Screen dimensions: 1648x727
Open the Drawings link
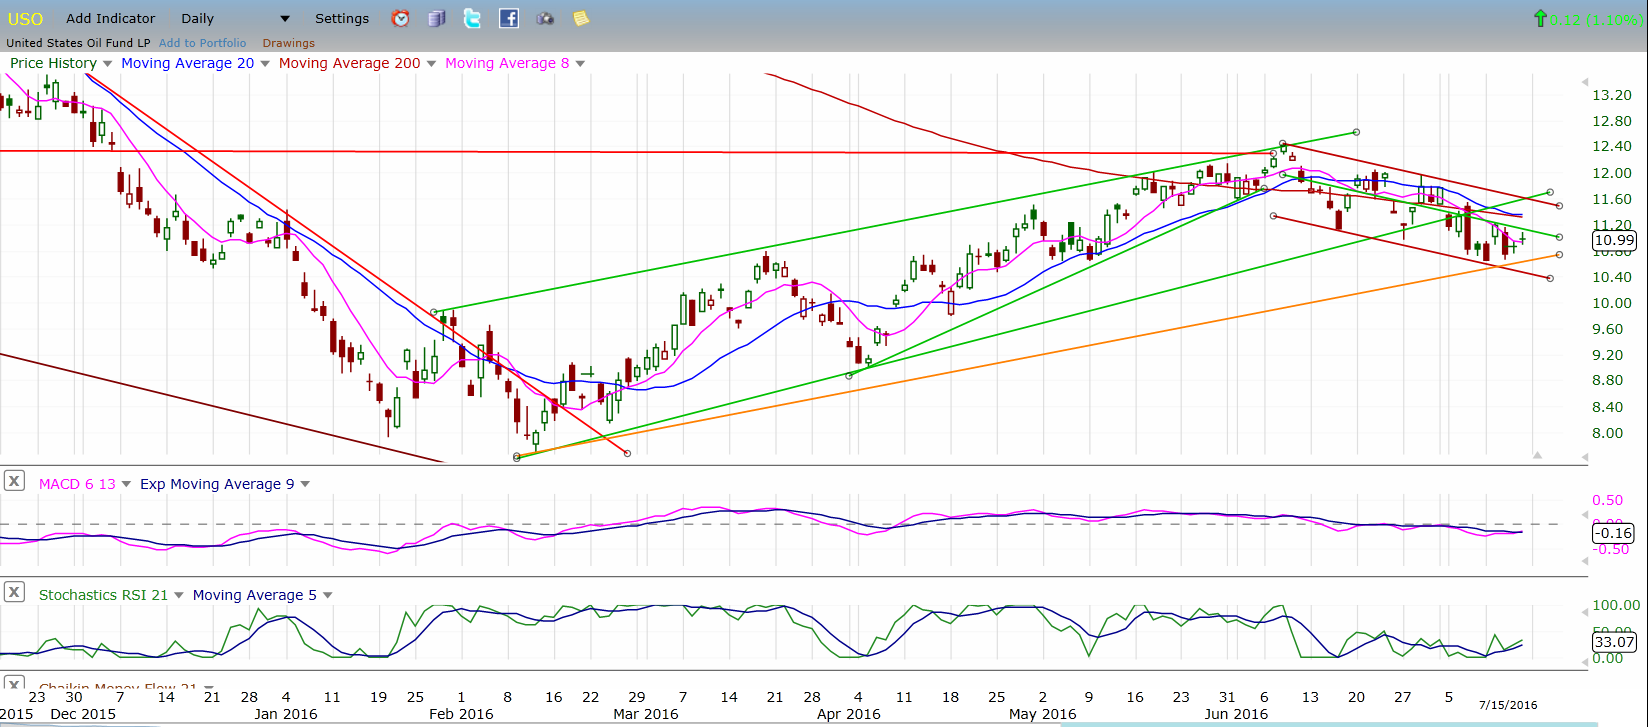(x=289, y=43)
